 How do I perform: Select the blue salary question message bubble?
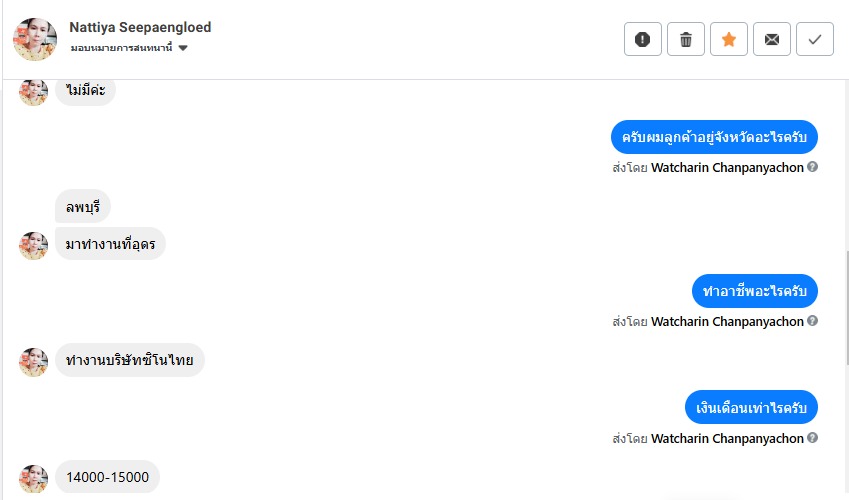pos(751,408)
